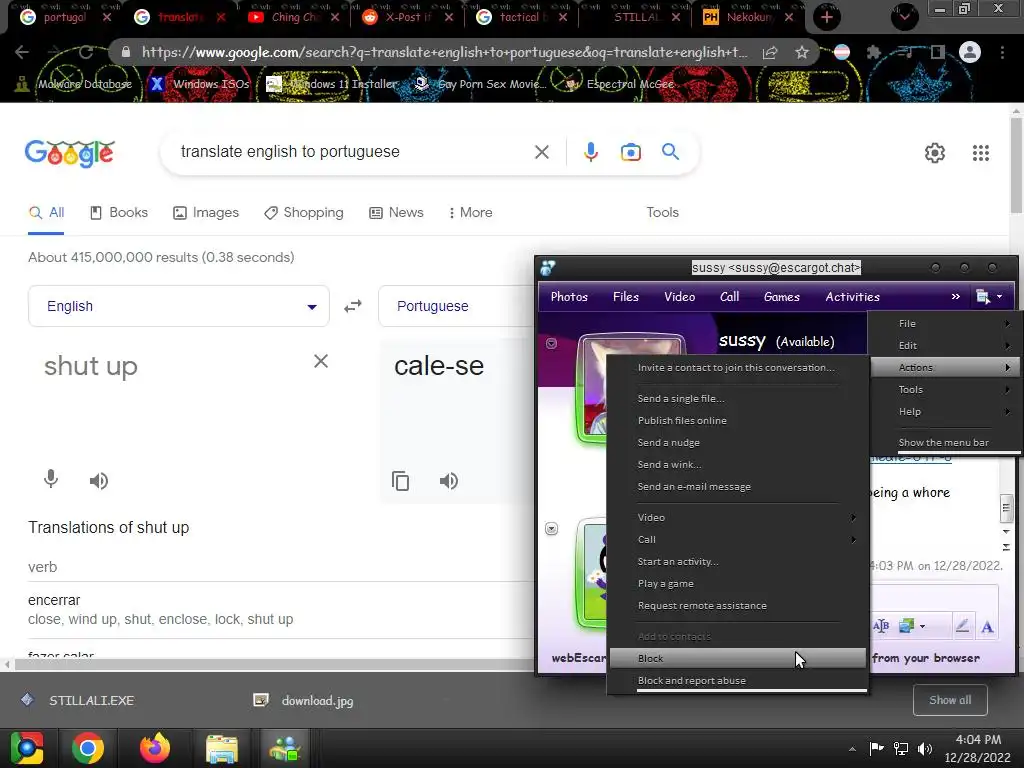Change font with A icon in messenger
The height and width of the screenshot is (768, 1024).
pos(987,627)
